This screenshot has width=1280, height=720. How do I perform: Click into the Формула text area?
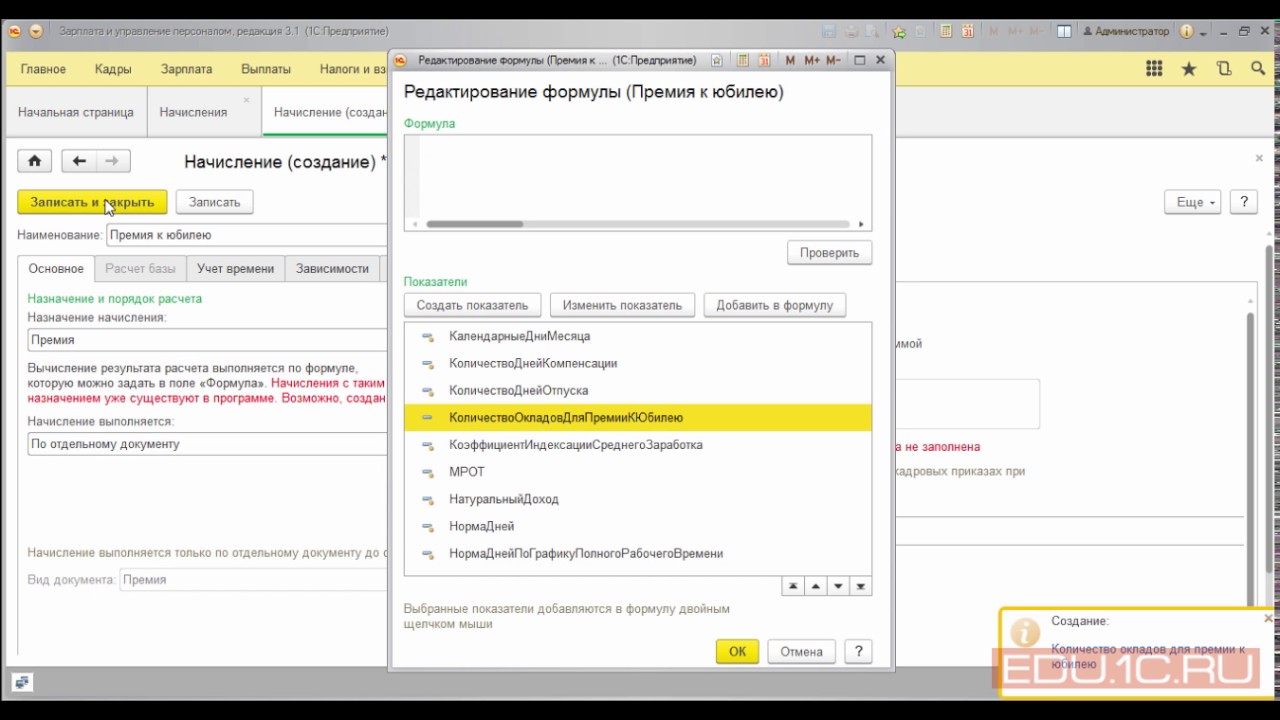point(637,176)
